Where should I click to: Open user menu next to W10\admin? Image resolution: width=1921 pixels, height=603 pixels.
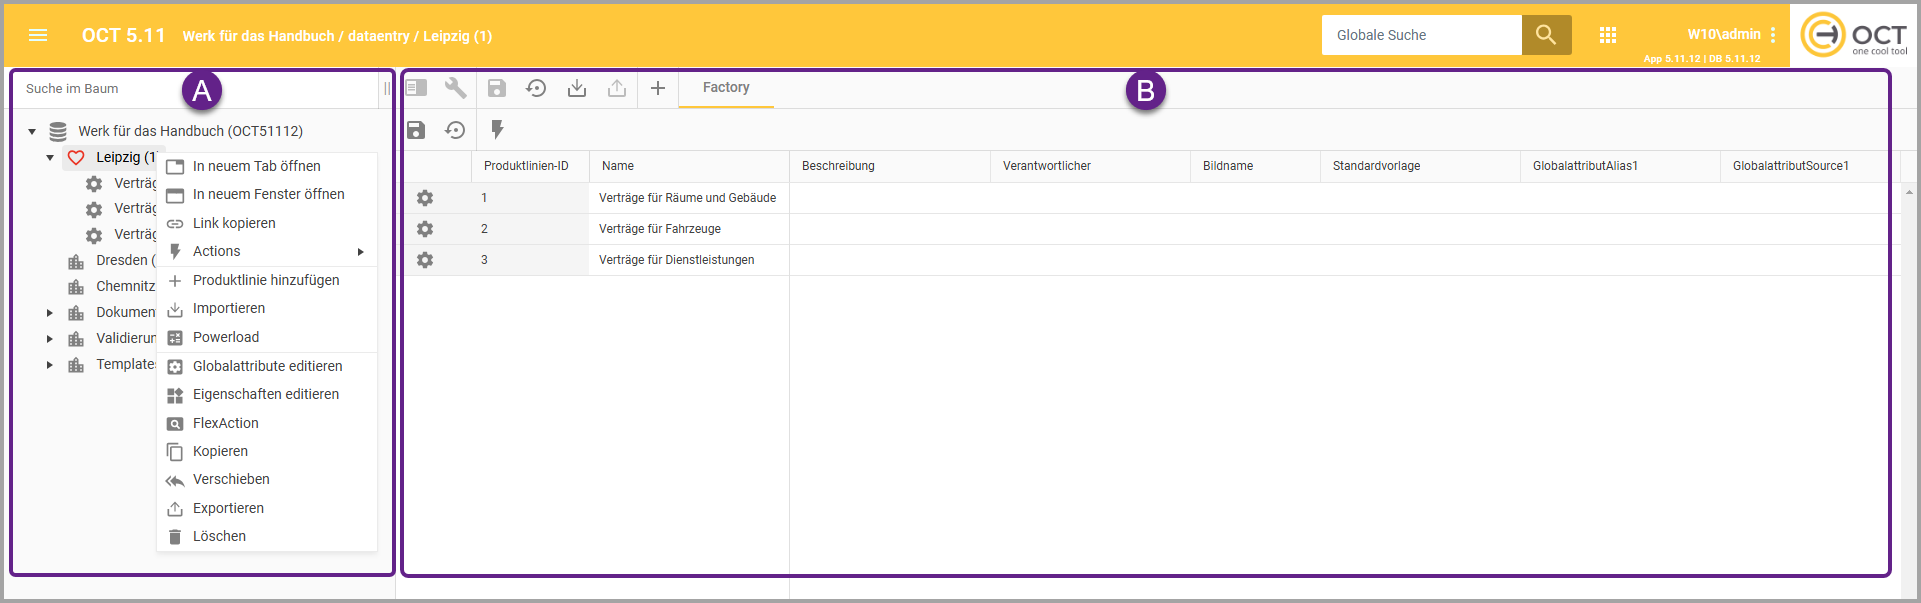[1773, 35]
